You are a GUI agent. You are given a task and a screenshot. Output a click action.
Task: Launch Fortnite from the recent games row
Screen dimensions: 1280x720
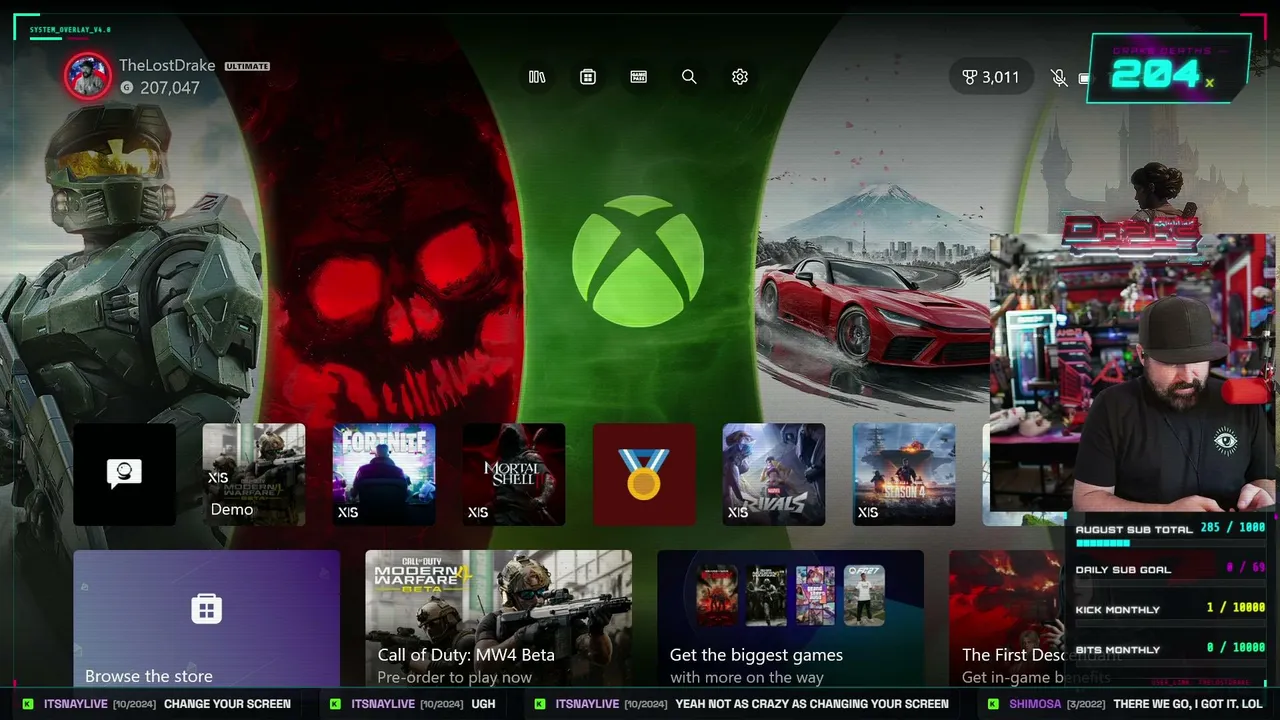[384, 474]
